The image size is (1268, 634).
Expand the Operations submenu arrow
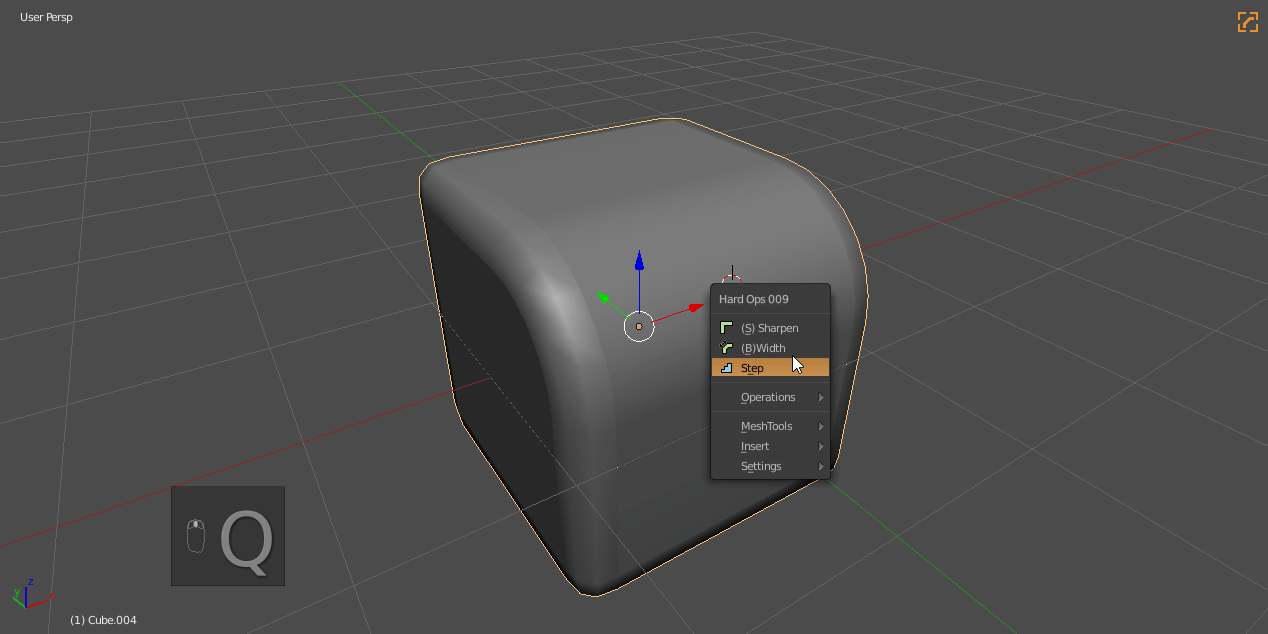point(821,397)
